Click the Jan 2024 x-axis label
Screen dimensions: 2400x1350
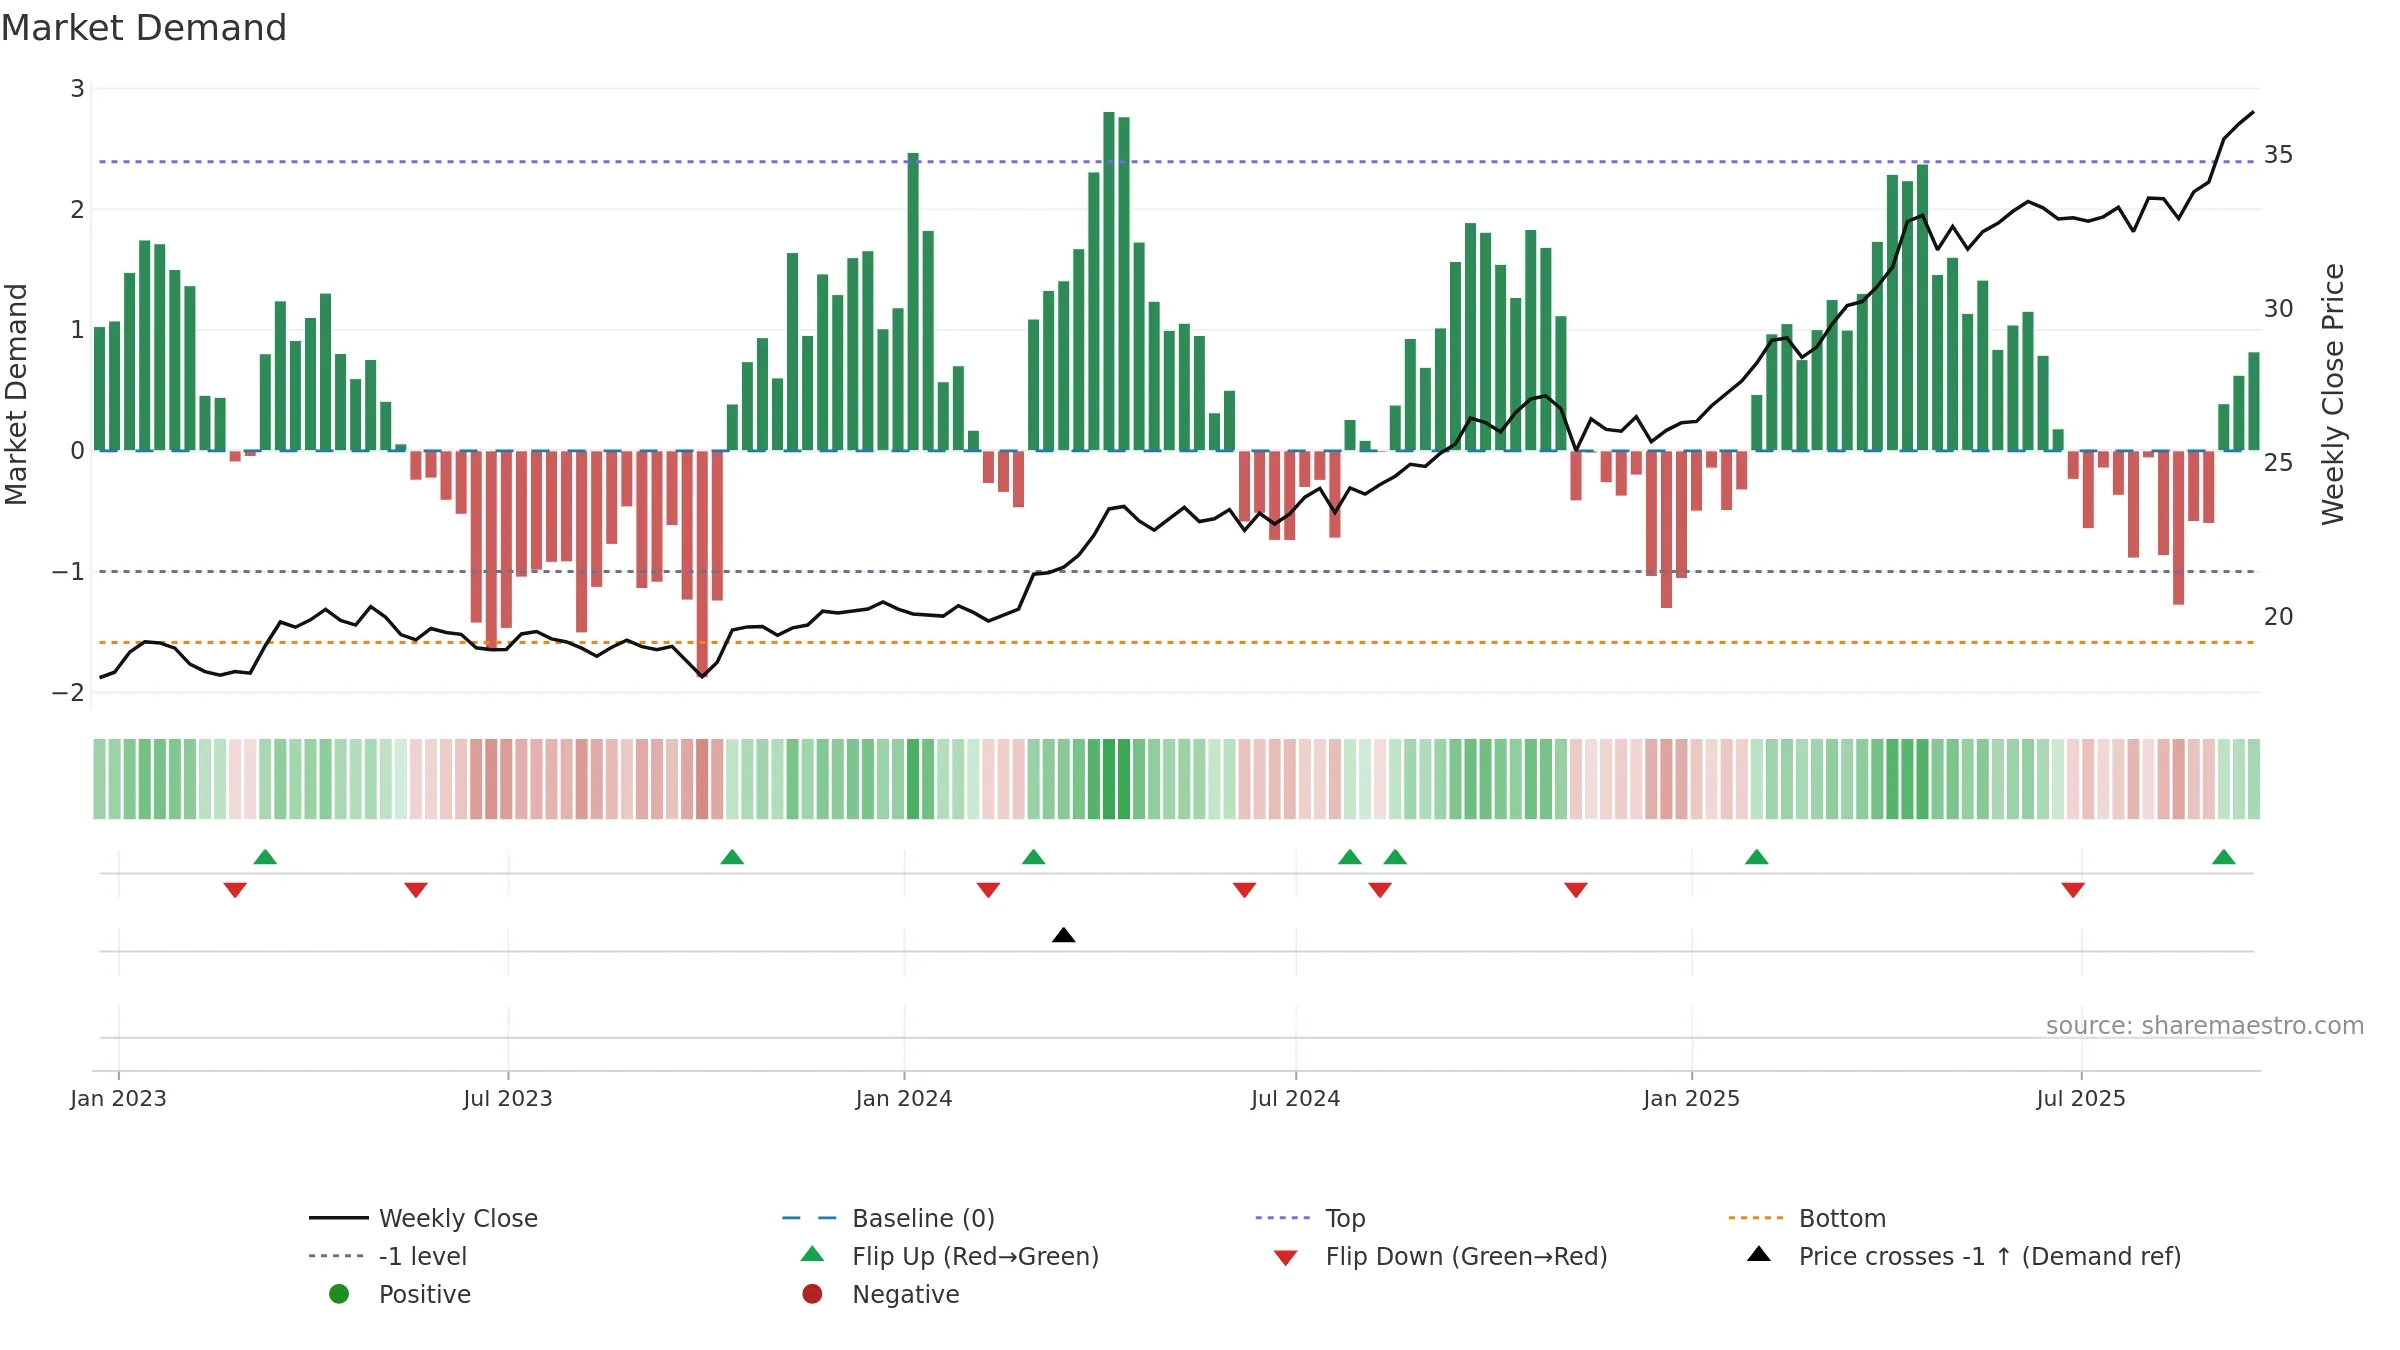coord(904,1098)
